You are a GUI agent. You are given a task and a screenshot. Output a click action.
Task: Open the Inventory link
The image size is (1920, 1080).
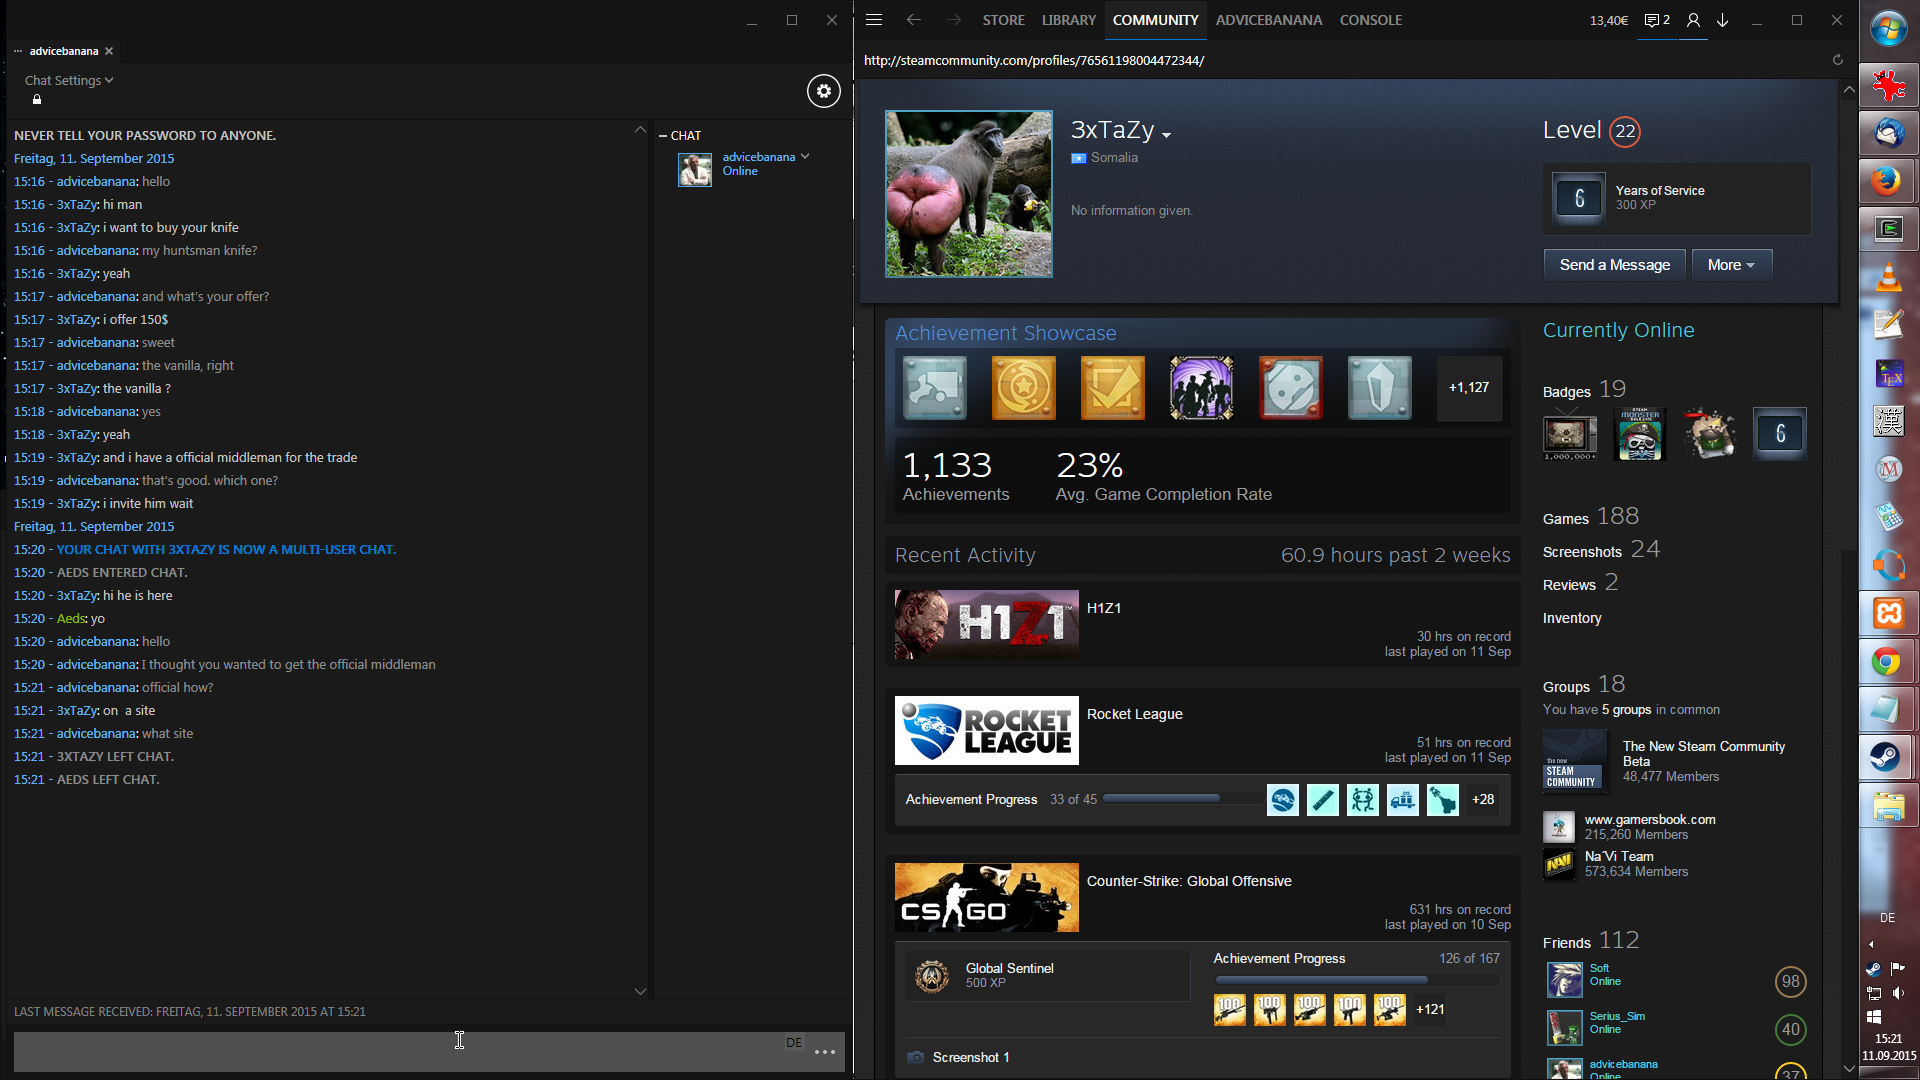(1571, 618)
